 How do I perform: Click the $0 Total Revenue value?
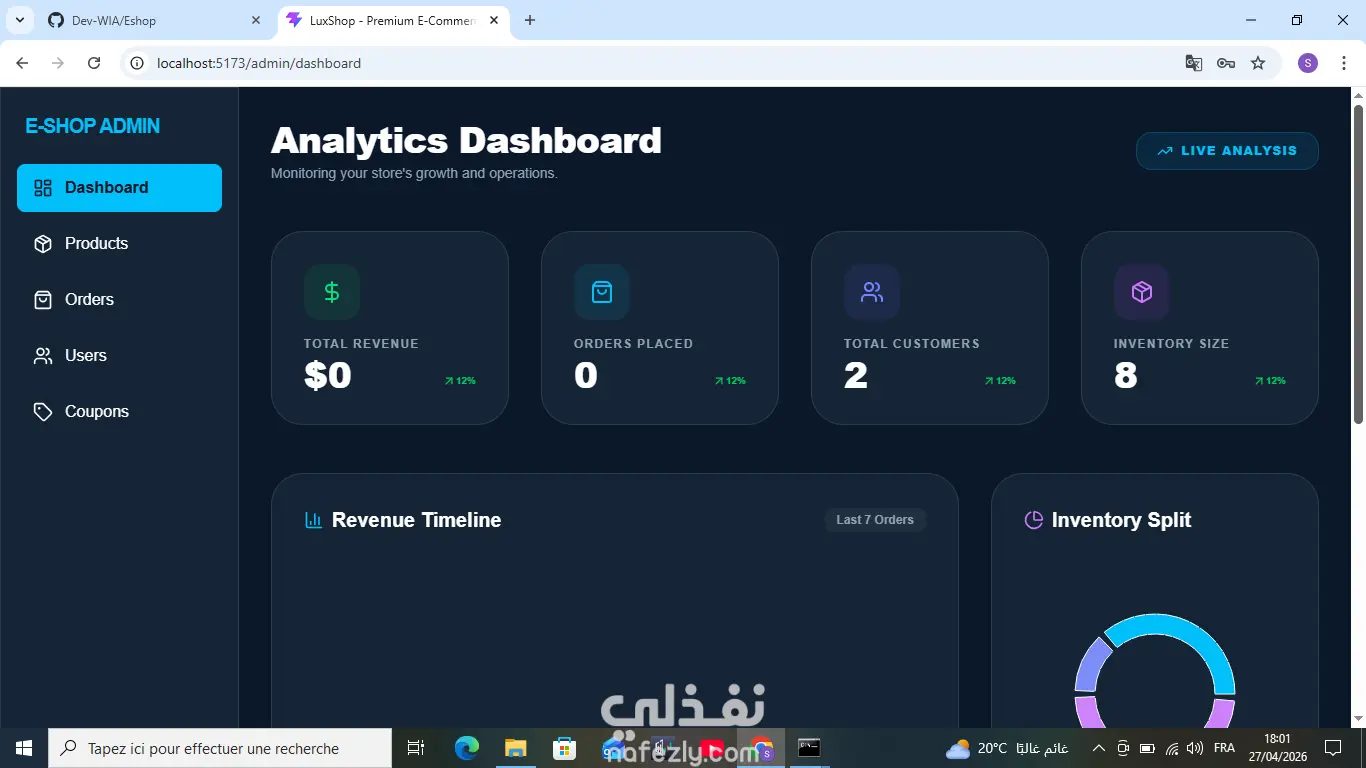[328, 376]
